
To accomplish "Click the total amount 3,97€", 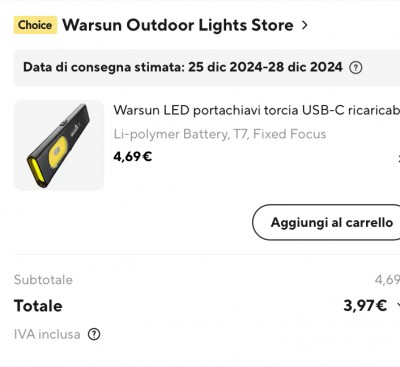I will pyautogui.click(x=365, y=305).
